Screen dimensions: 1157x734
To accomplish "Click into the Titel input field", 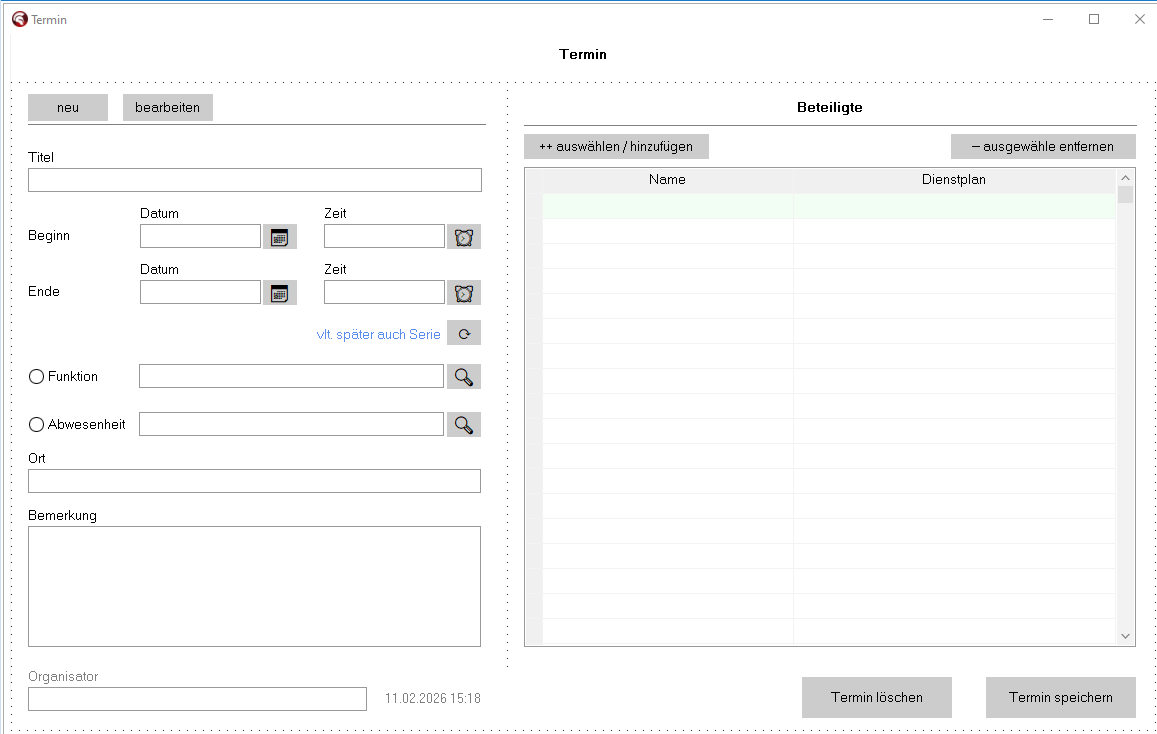I will (x=255, y=180).
